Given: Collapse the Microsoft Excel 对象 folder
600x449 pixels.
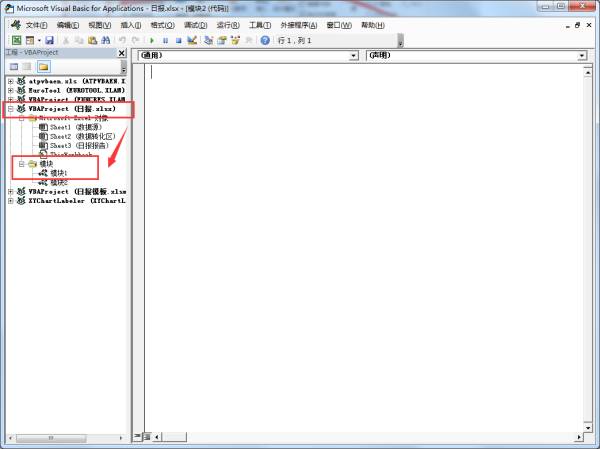Looking at the screenshot, I should (x=22, y=118).
